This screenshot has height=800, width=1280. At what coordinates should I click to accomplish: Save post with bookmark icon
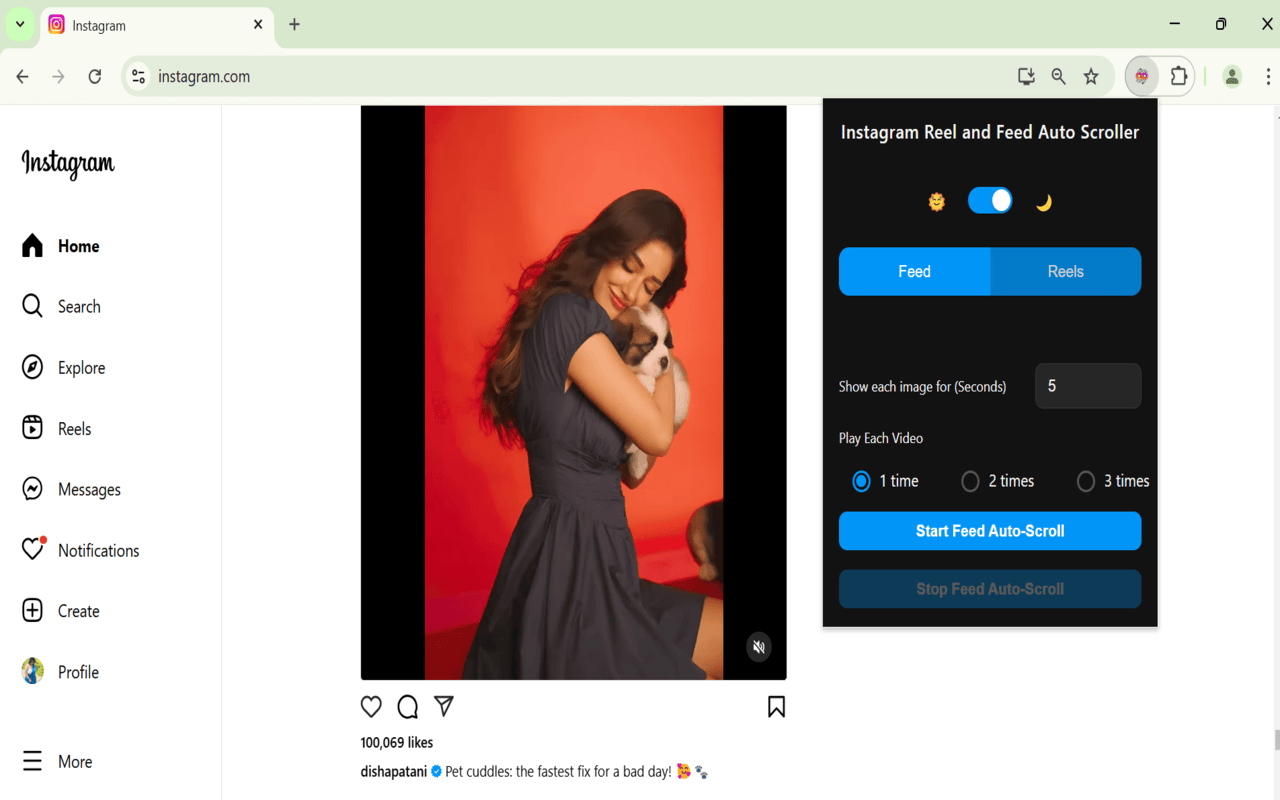coord(776,707)
